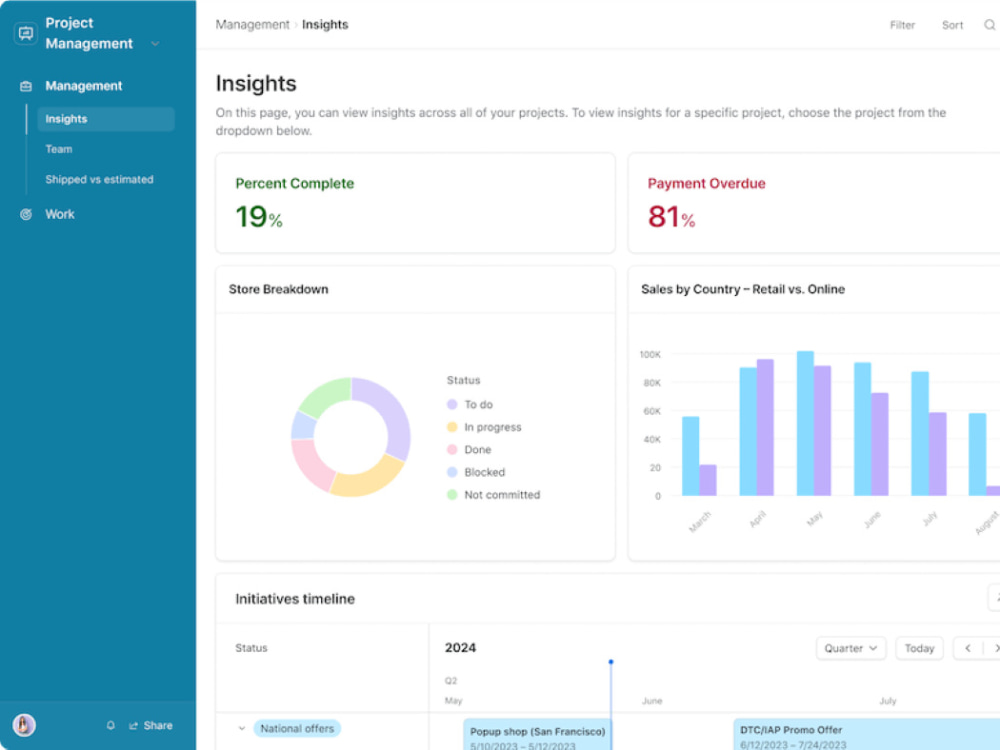Open the Popup shop (San Francisco) timeline bar

tap(537, 735)
